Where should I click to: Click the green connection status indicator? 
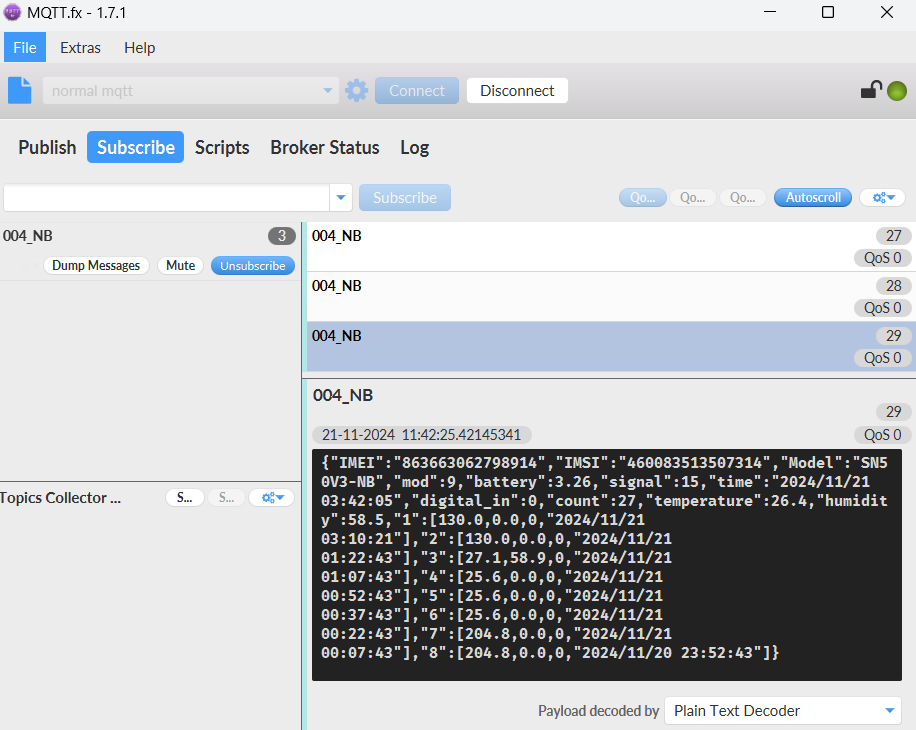click(x=897, y=91)
